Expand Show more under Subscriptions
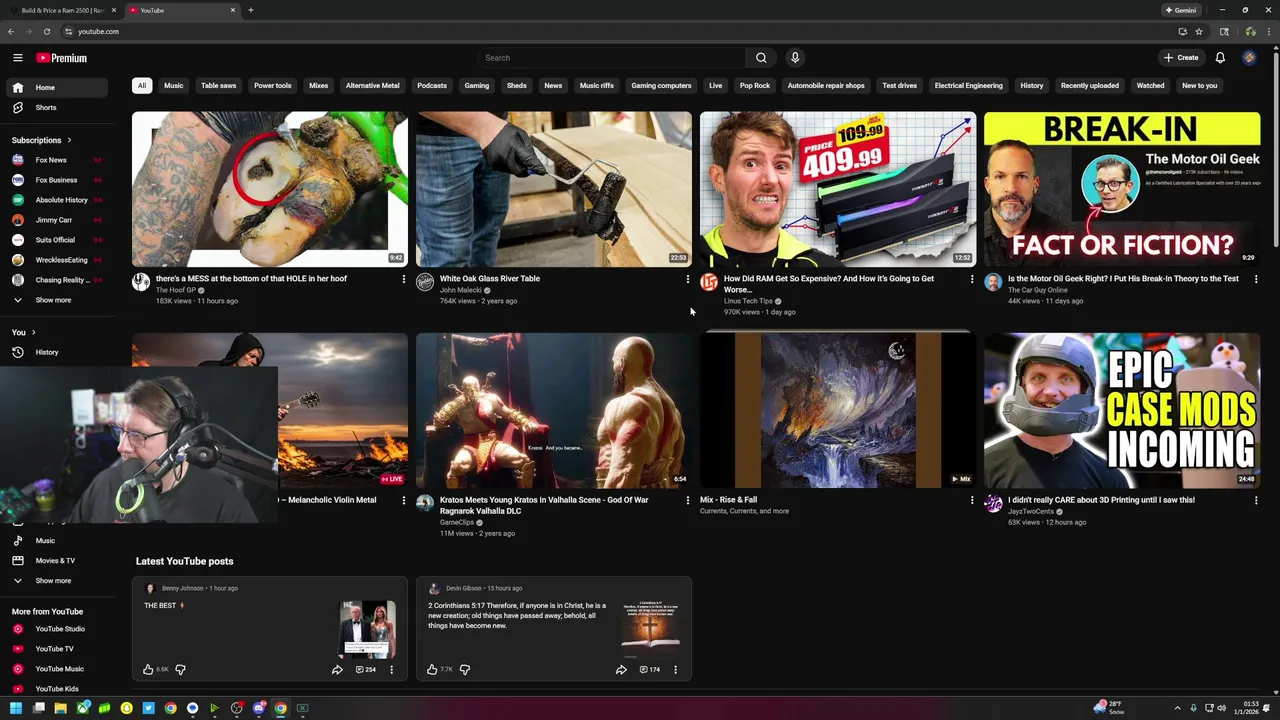 [x=53, y=300]
